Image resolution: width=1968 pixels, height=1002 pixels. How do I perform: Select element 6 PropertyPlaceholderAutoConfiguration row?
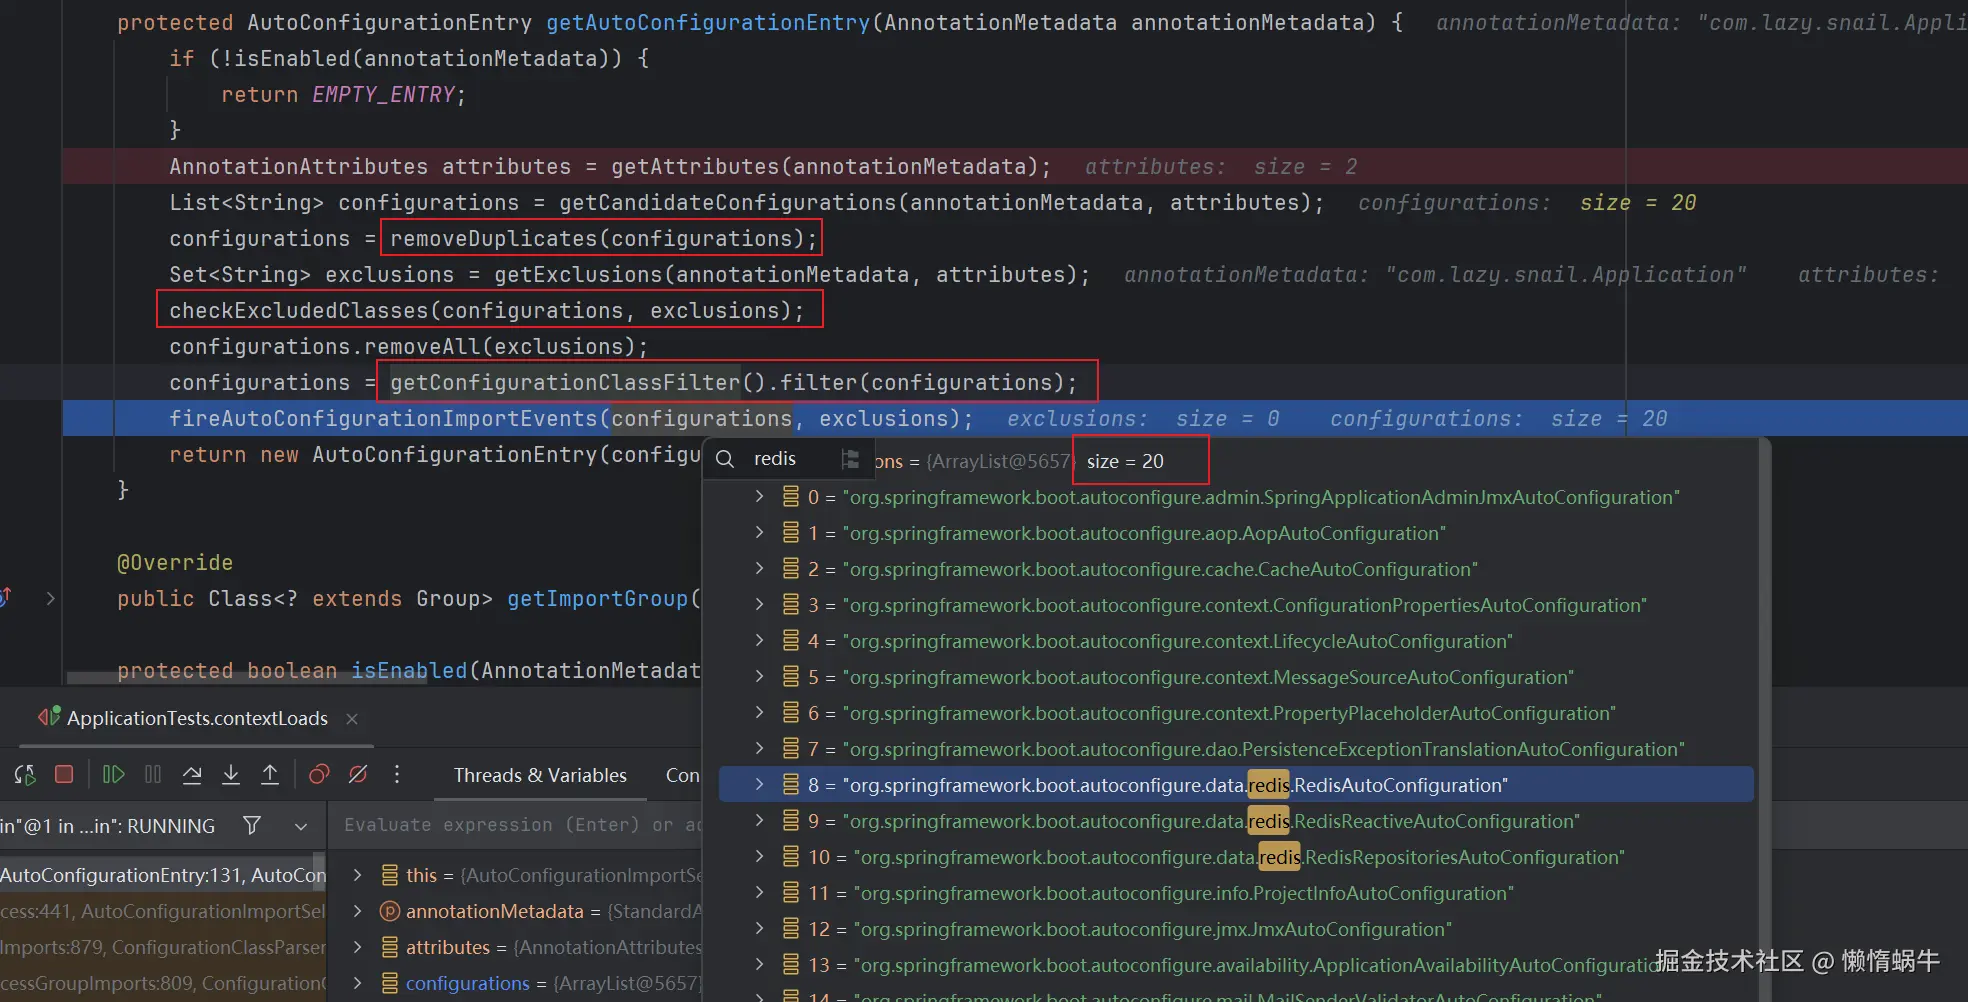pyautogui.click(x=1236, y=713)
